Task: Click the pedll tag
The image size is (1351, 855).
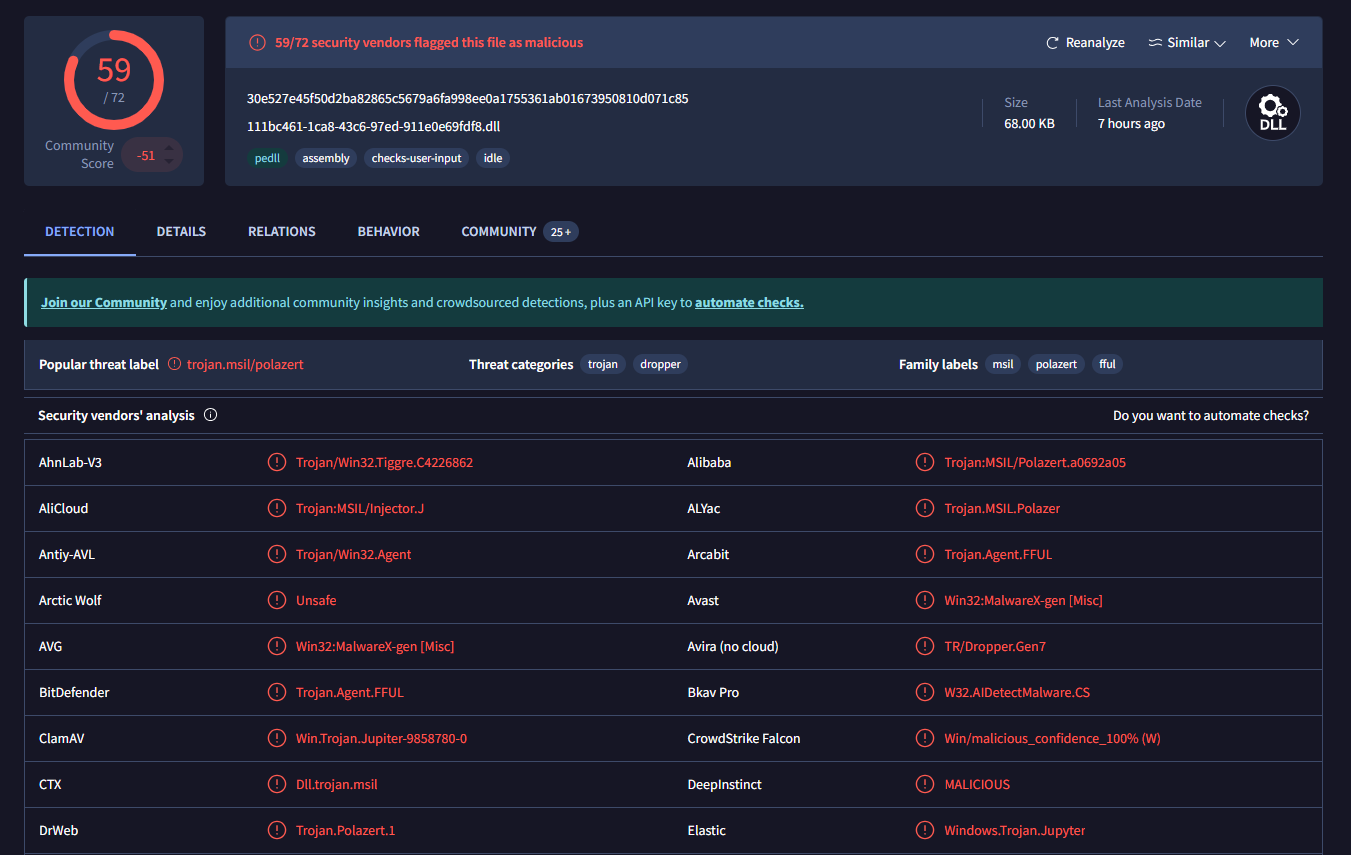Action: point(268,158)
